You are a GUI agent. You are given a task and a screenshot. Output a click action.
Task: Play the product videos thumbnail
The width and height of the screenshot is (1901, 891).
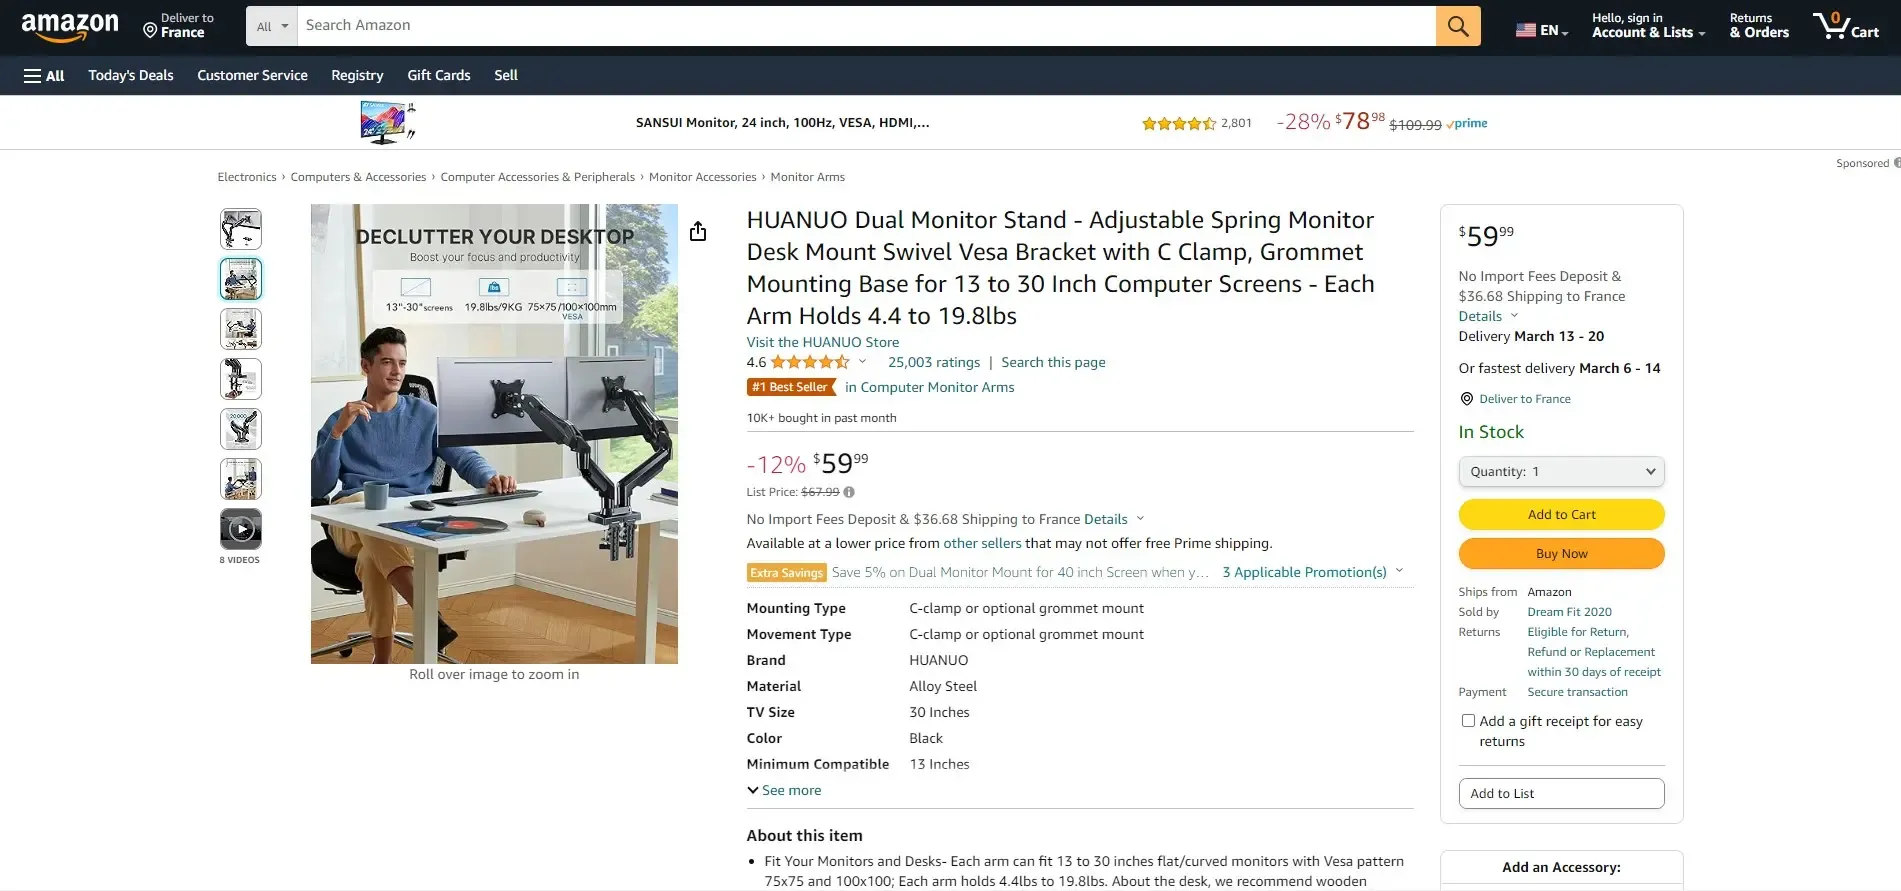(x=241, y=529)
